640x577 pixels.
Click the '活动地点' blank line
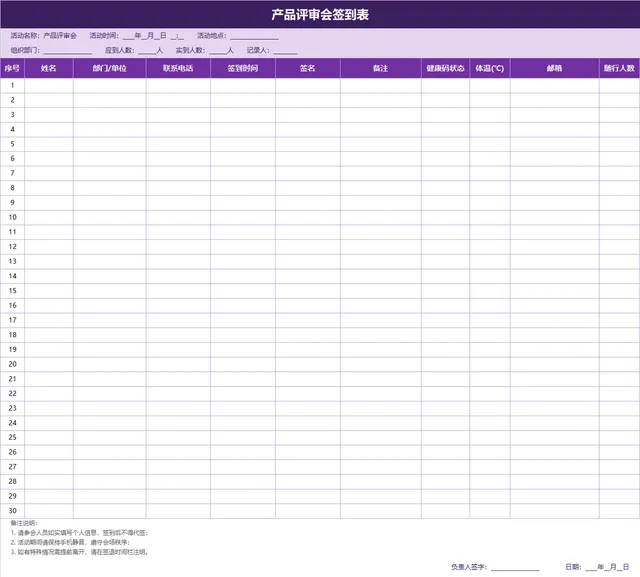254,37
